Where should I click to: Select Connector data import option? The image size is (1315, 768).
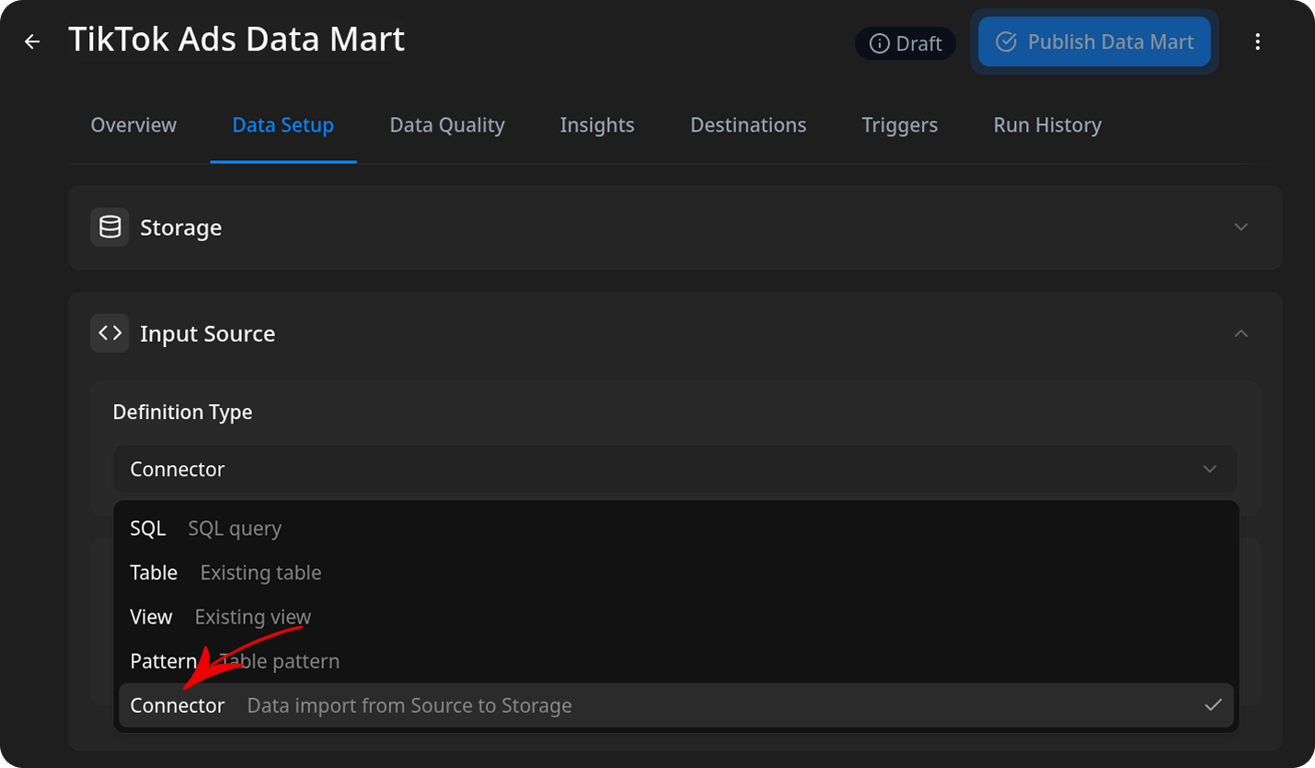pyautogui.click(x=676, y=705)
